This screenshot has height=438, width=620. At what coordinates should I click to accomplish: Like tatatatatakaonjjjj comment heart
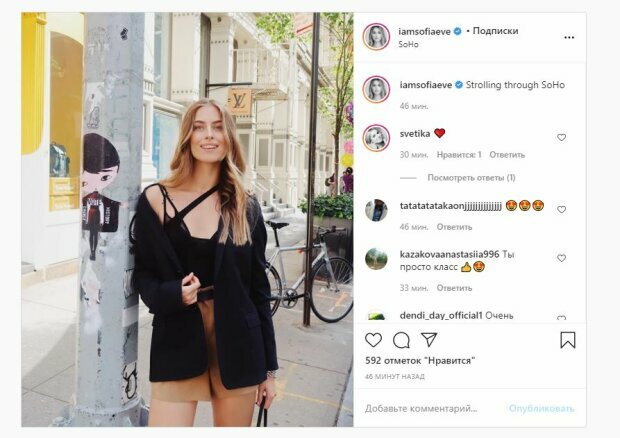[x=561, y=210]
